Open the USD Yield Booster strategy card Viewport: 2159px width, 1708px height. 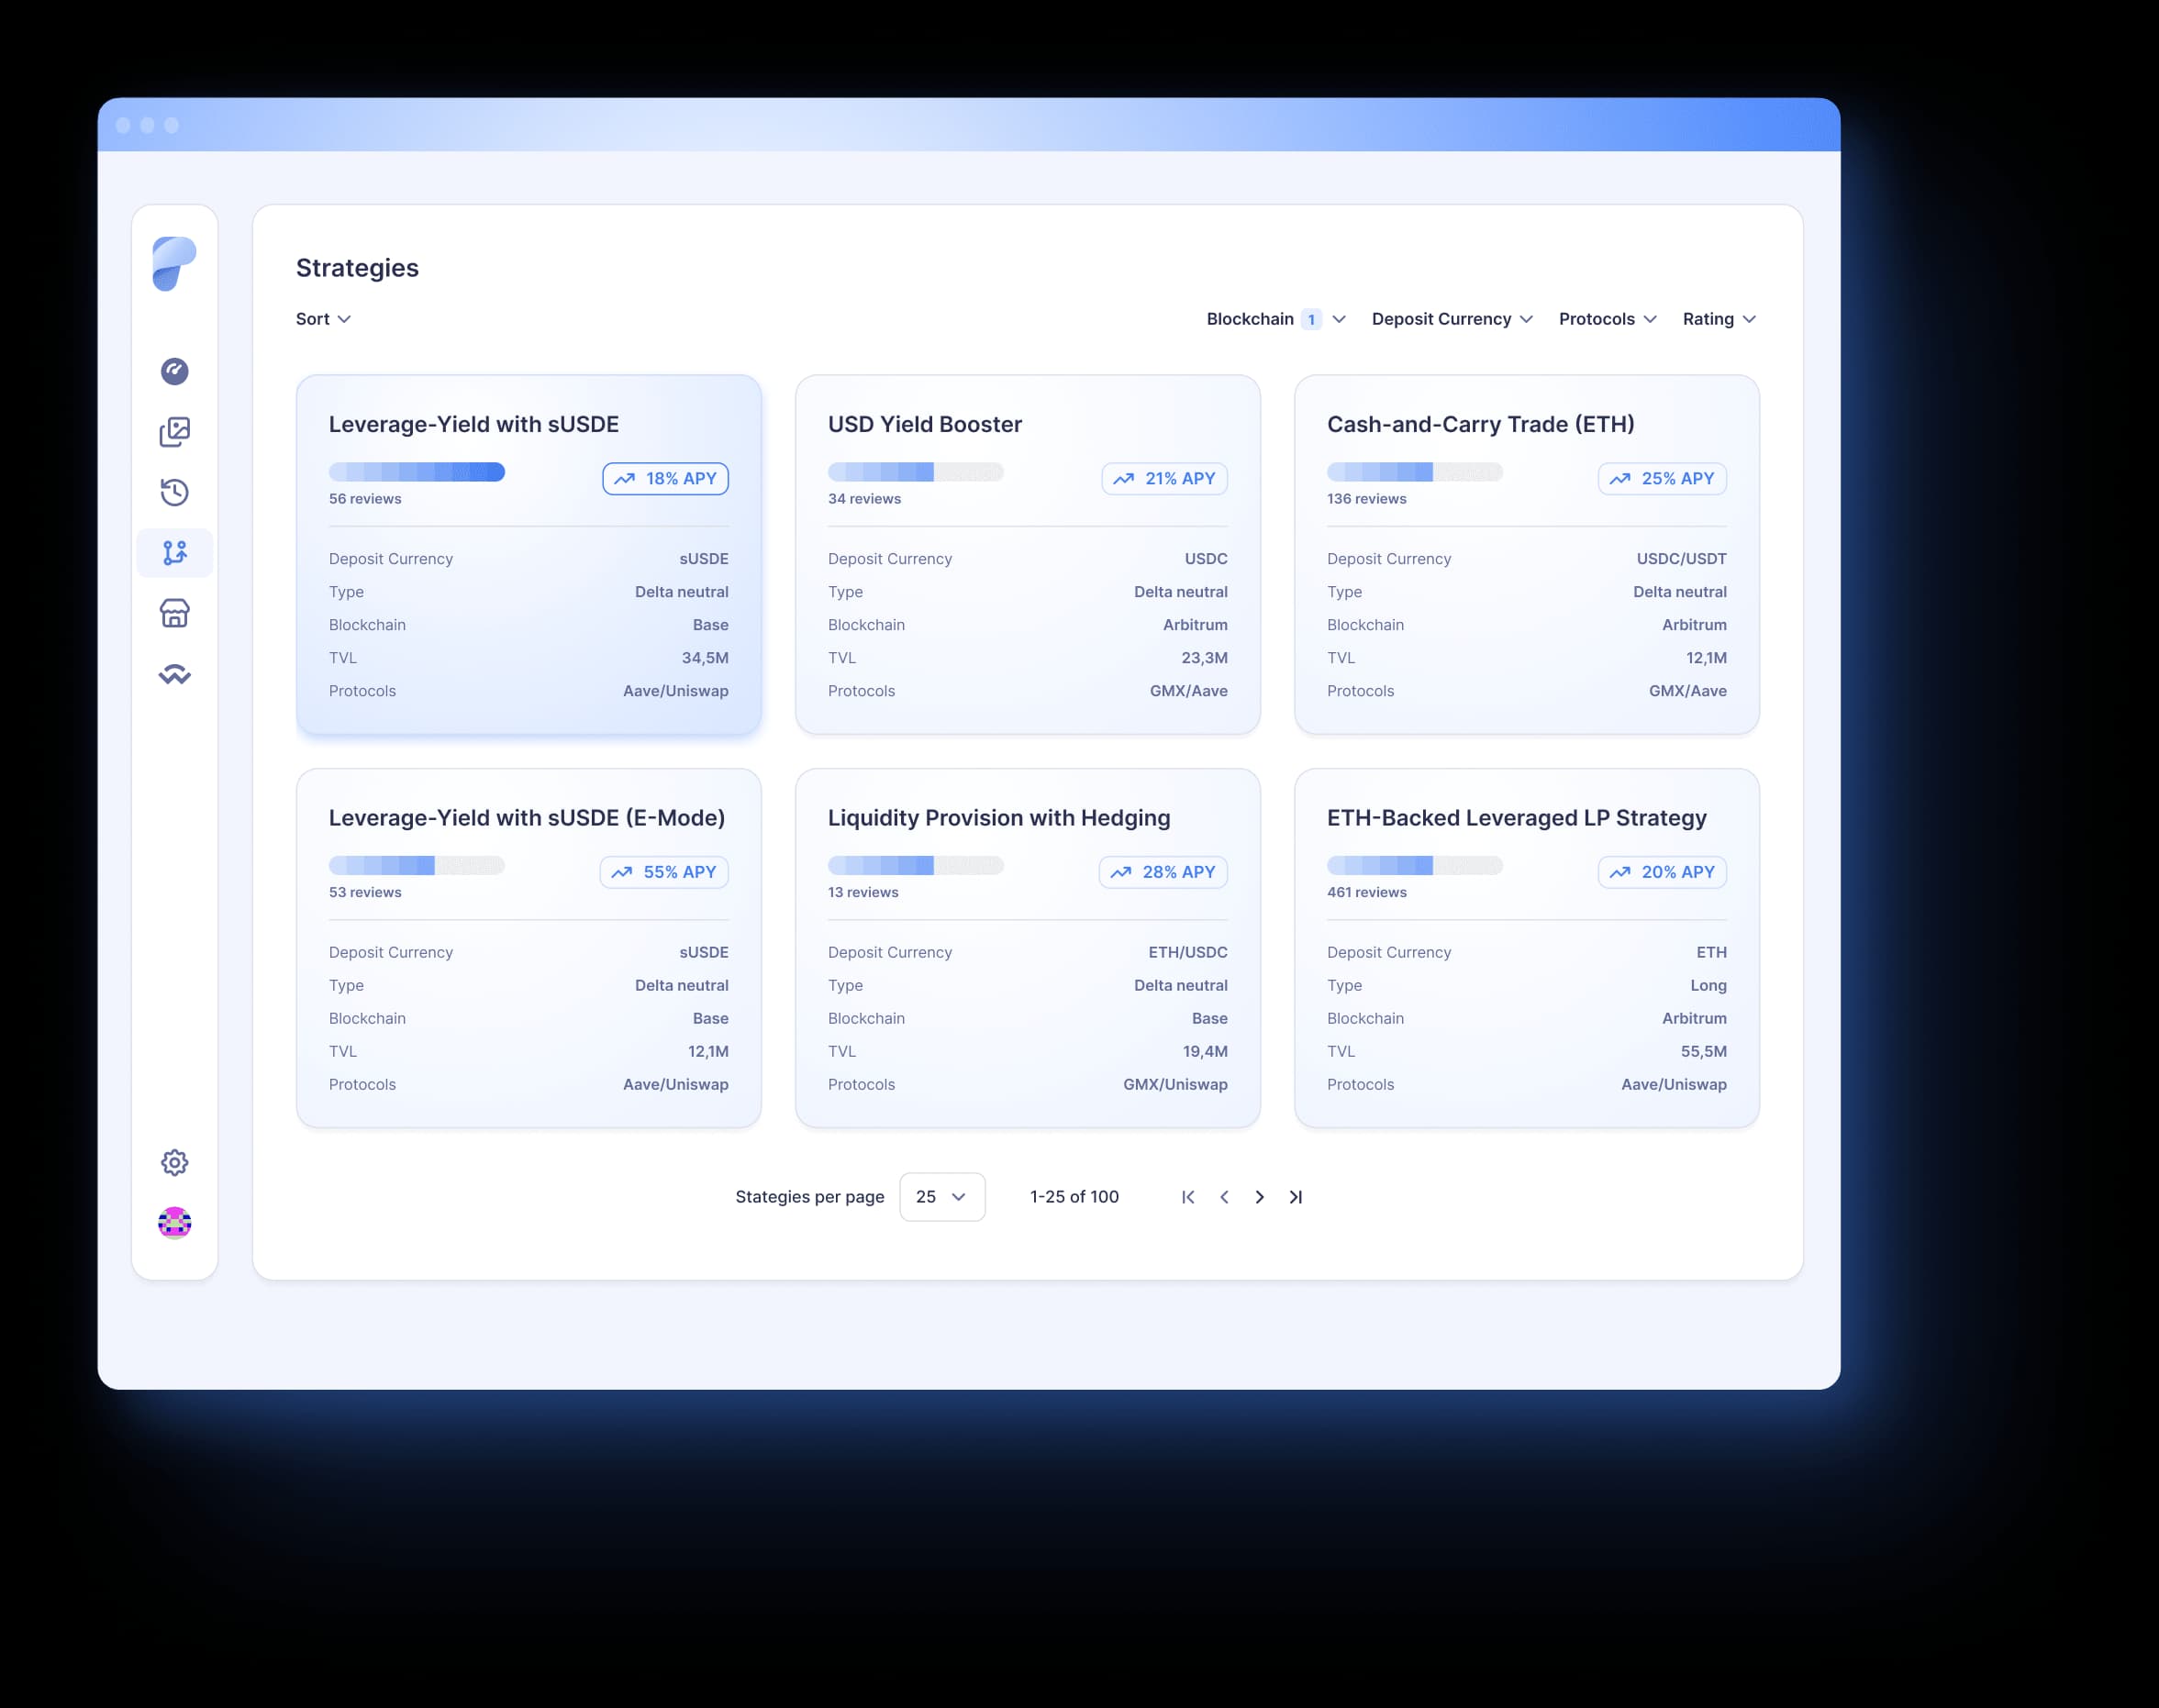1027,556
